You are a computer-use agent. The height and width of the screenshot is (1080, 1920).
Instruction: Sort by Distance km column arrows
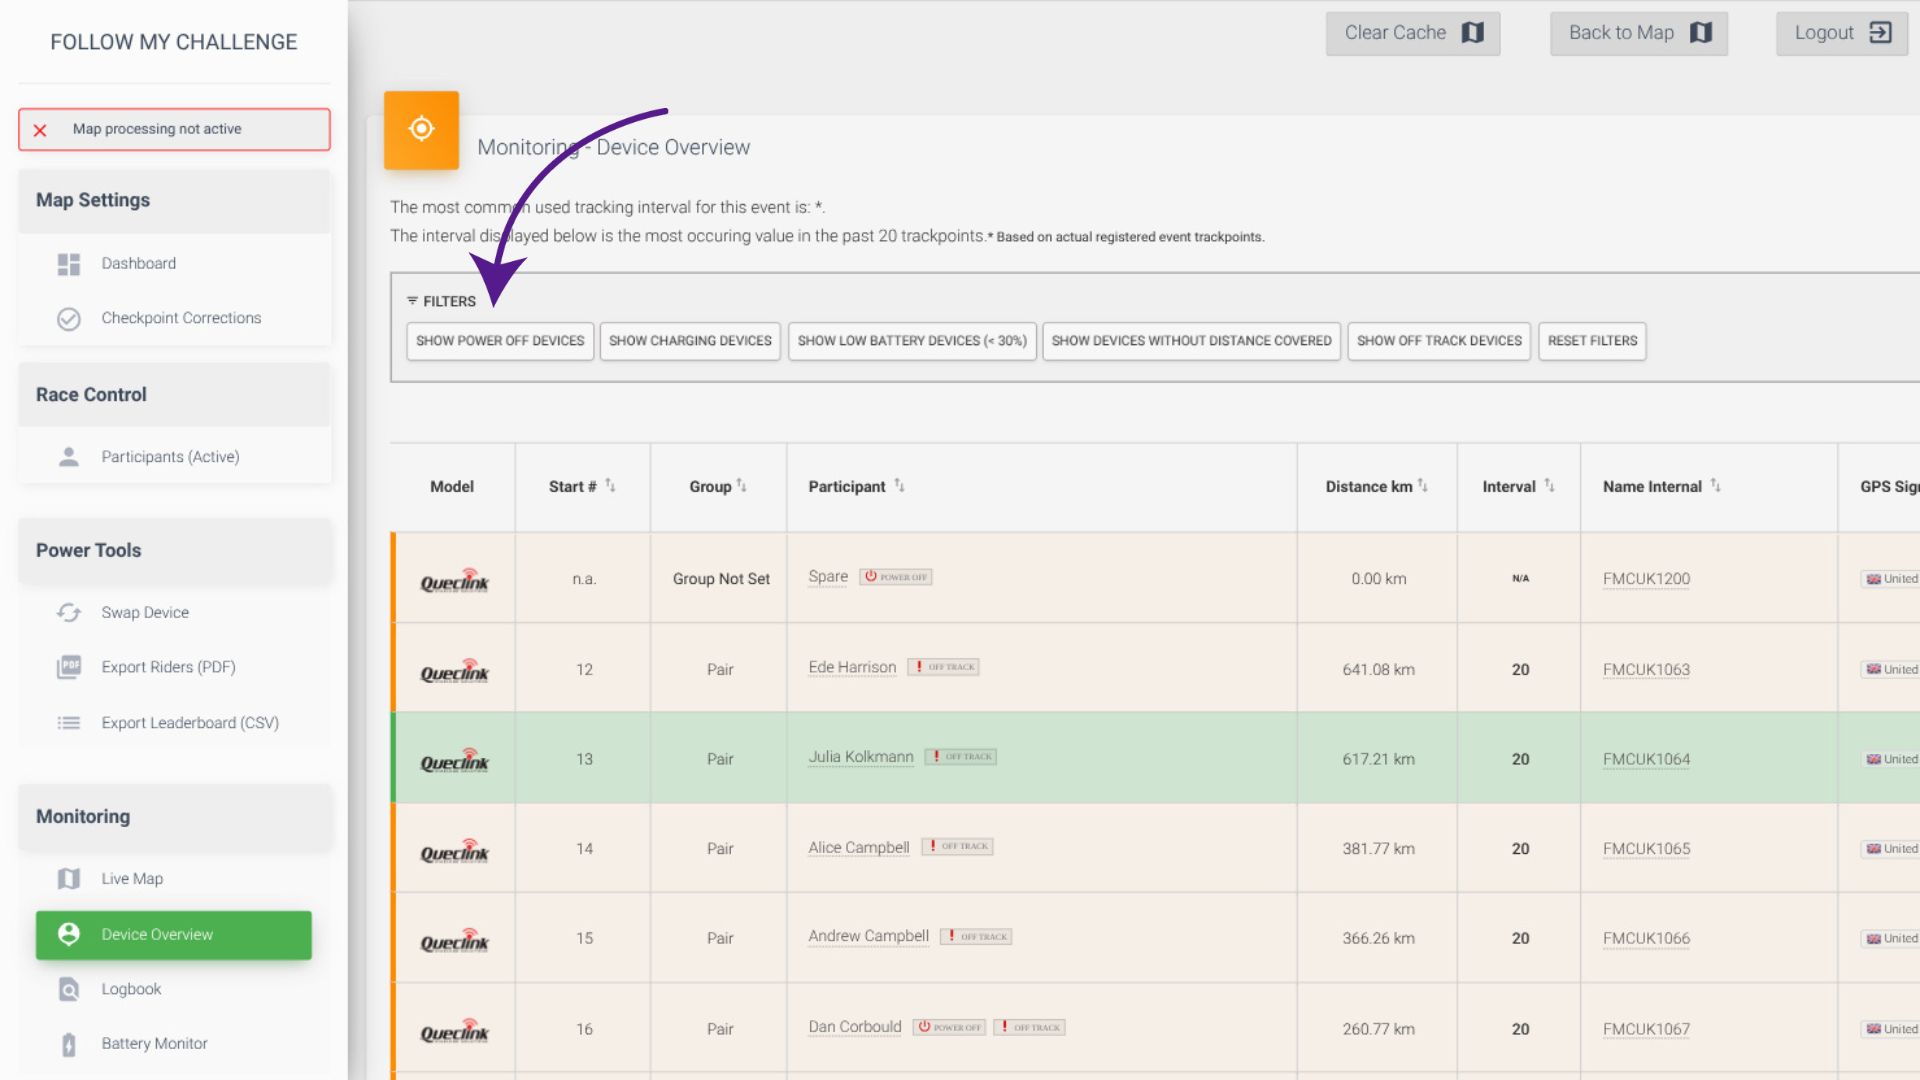(x=1422, y=486)
